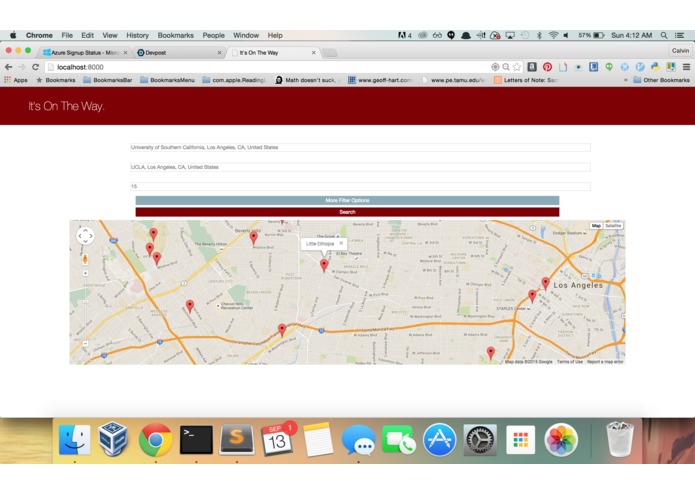This screenshot has width=695, height=494.
Task: Switch map to Satellite view
Action: click(x=613, y=226)
